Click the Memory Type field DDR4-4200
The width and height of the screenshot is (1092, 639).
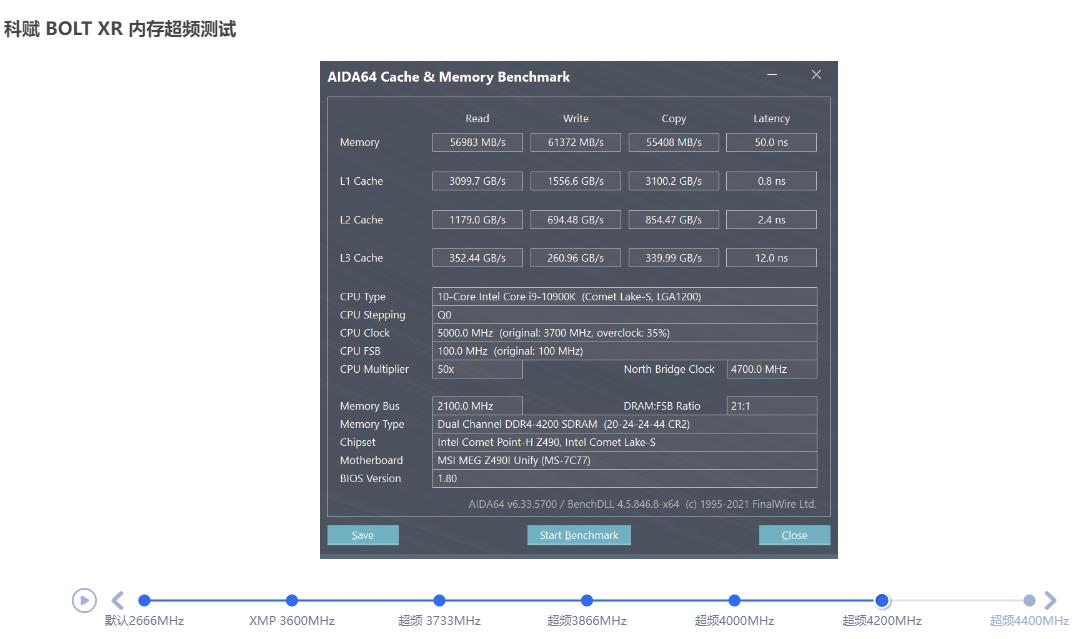(x=625, y=424)
